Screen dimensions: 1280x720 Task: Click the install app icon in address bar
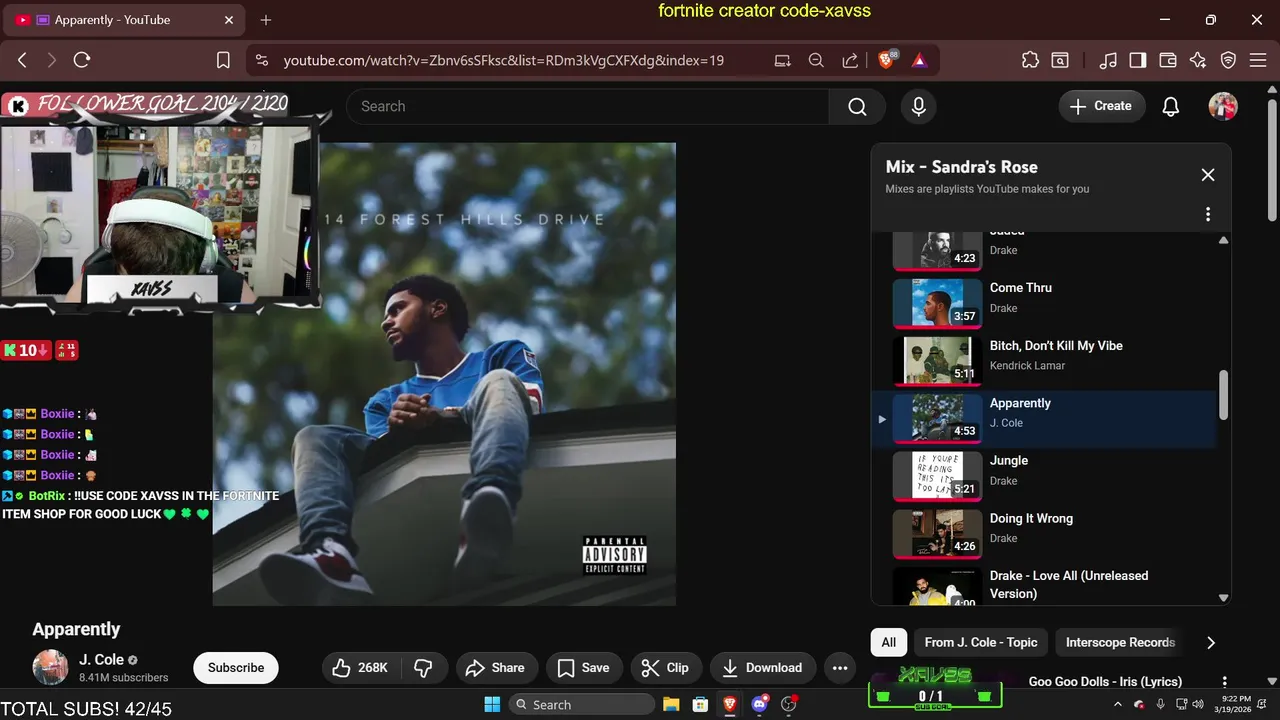tap(782, 61)
